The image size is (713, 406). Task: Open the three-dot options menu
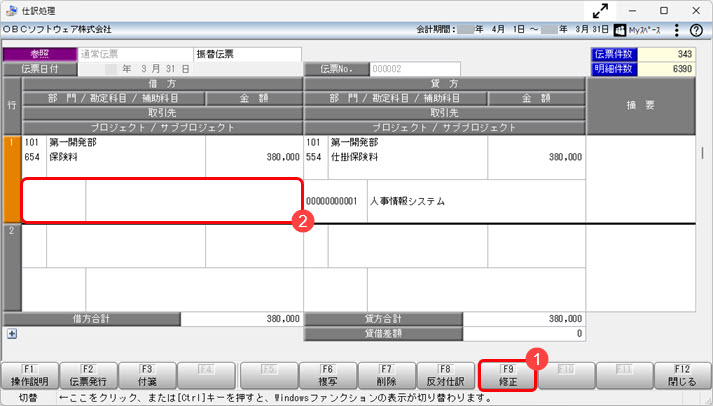(677, 30)
